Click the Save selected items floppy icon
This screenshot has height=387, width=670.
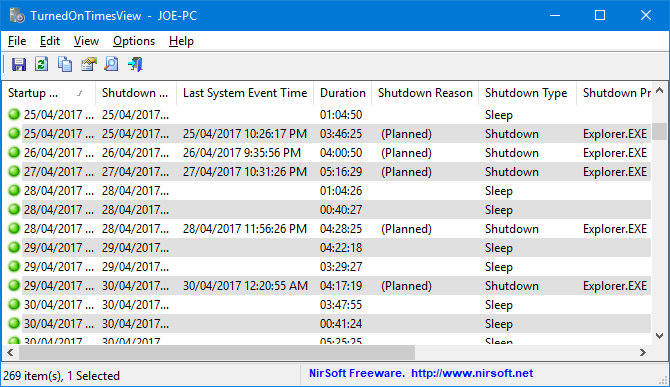click(18, 64)
